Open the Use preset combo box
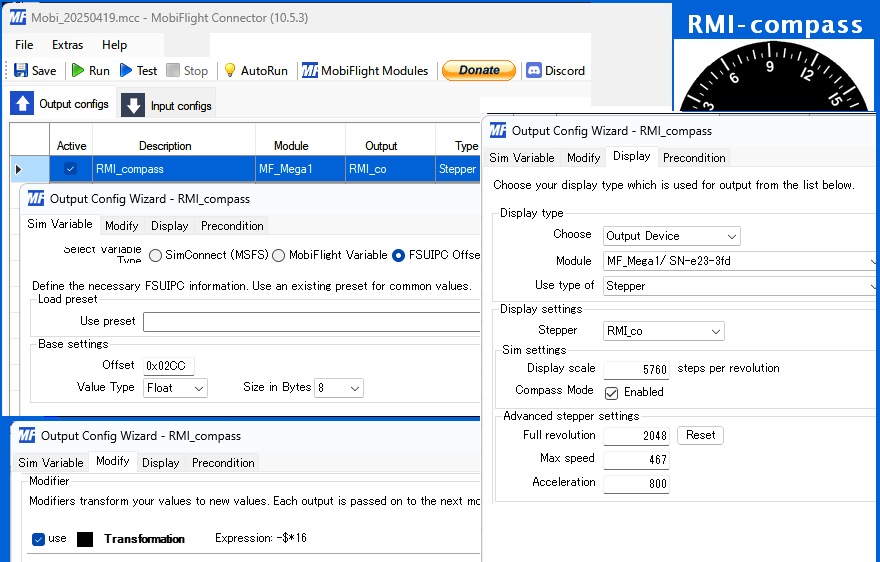The width and height of the screenshot is (880, 562). coord(311,322)
